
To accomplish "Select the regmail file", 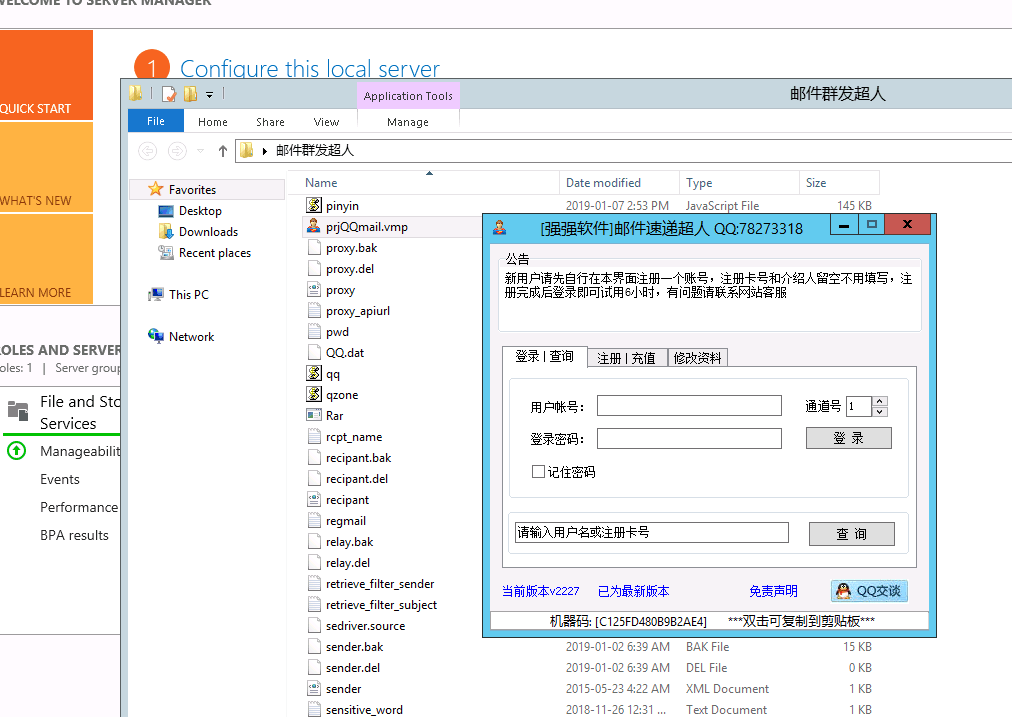I will 346,521.
